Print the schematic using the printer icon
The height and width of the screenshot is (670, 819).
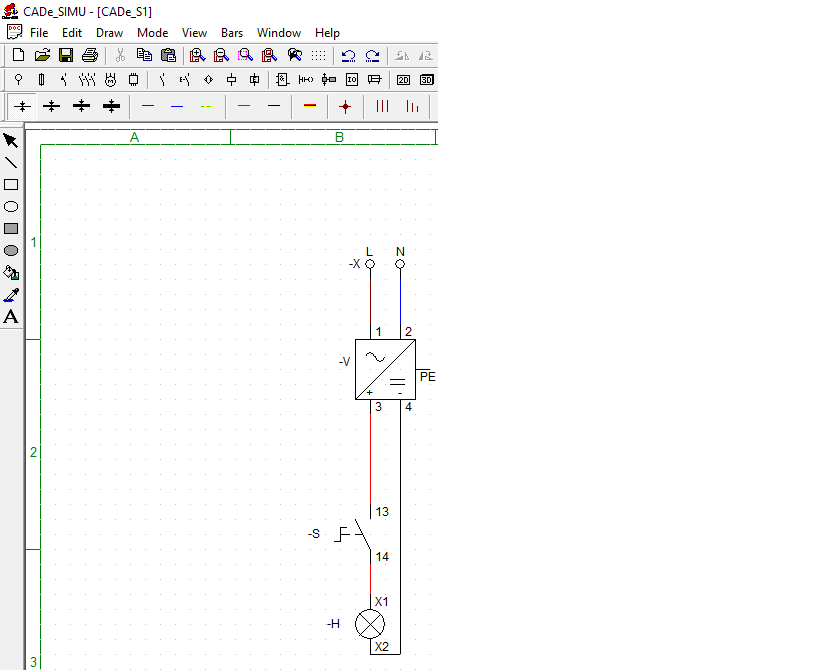click(90, 55)
